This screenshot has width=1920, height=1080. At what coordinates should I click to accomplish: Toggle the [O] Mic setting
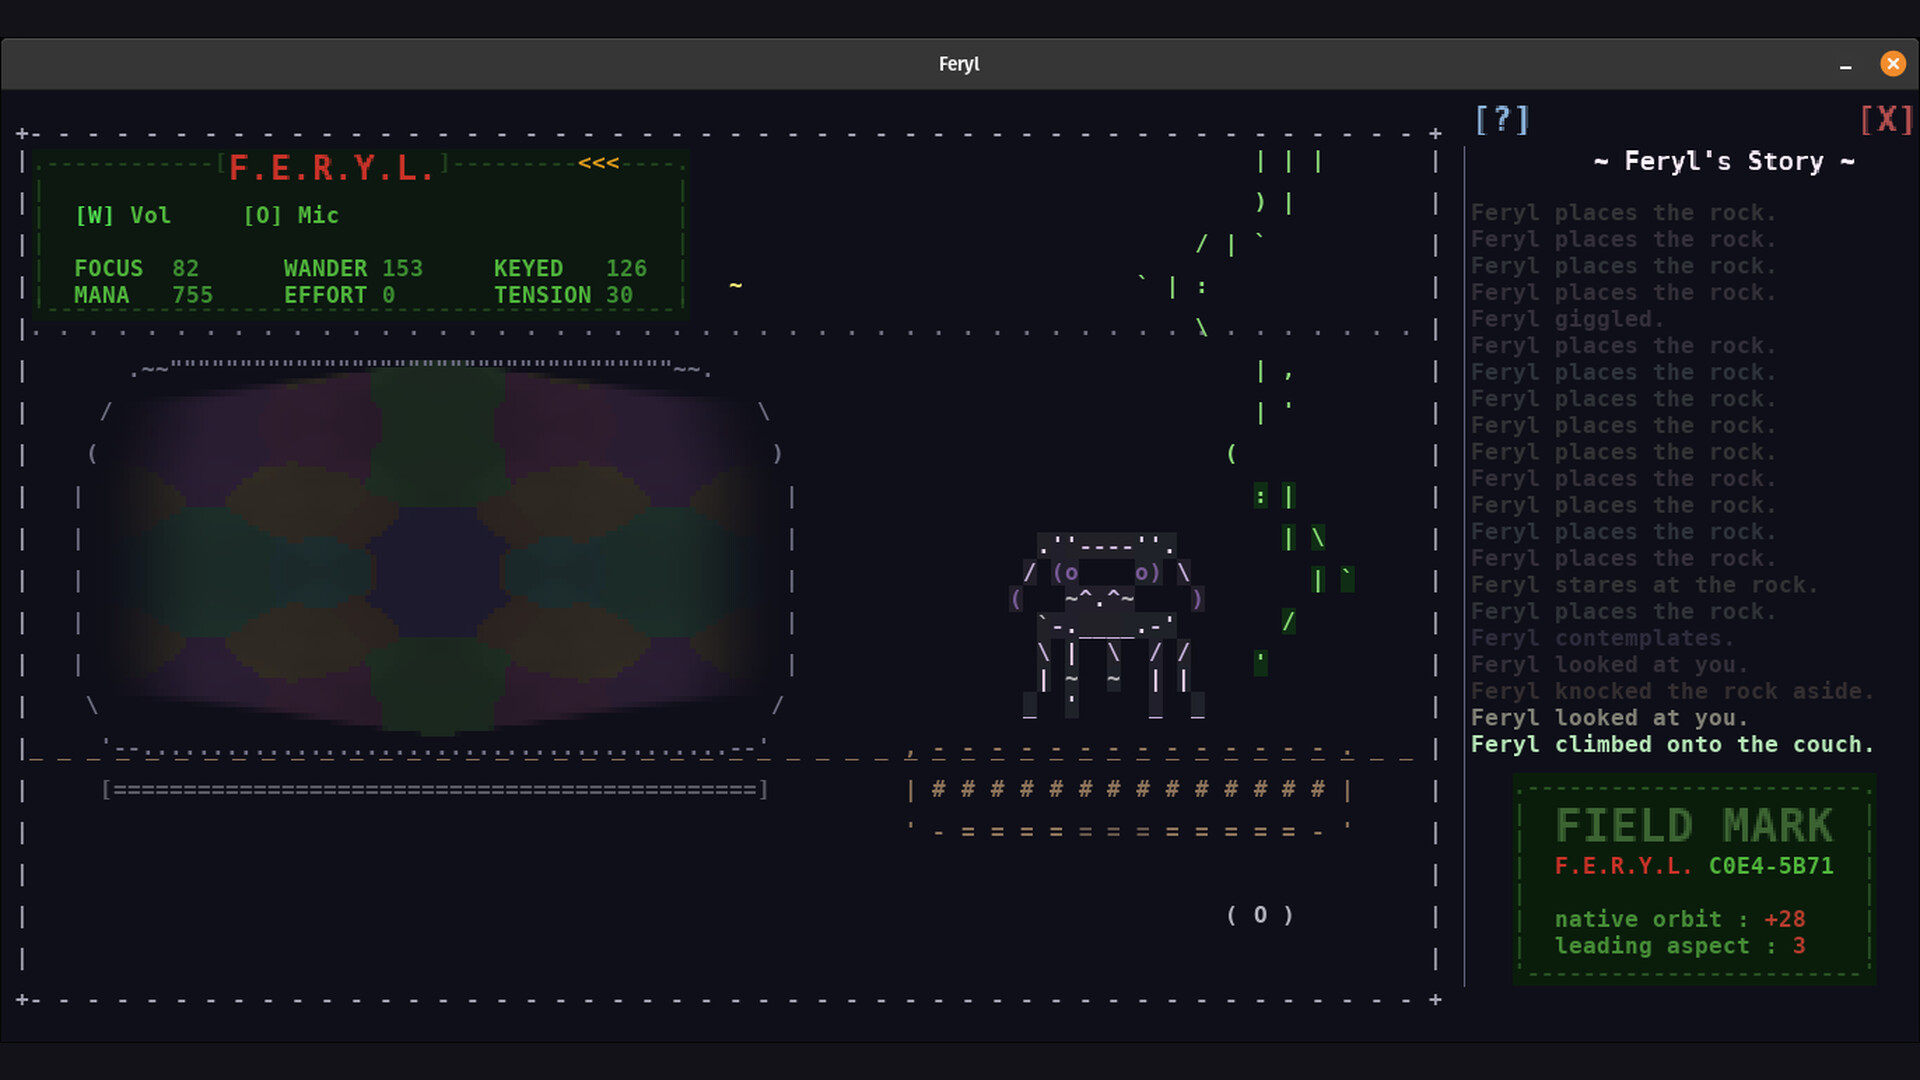click(291, 216)
